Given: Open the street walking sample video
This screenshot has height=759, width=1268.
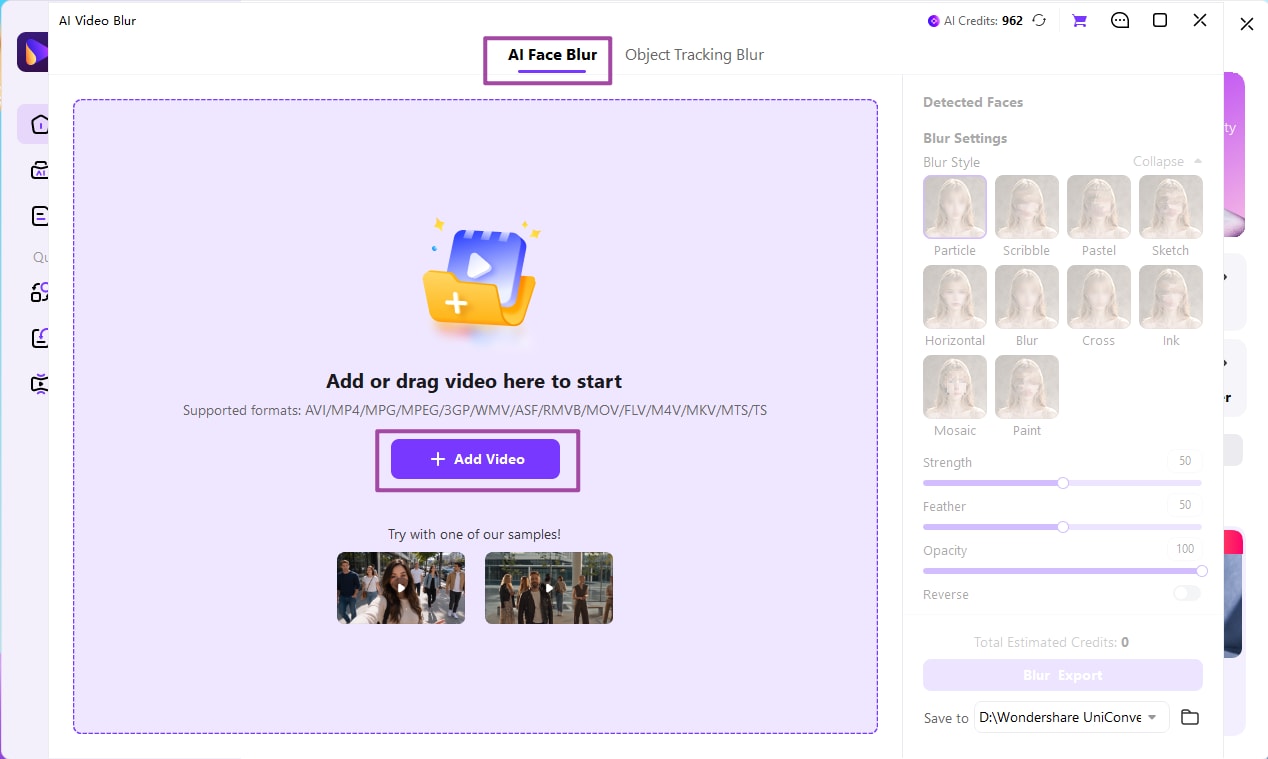Looking at the screenshot, I should [549, 588].
